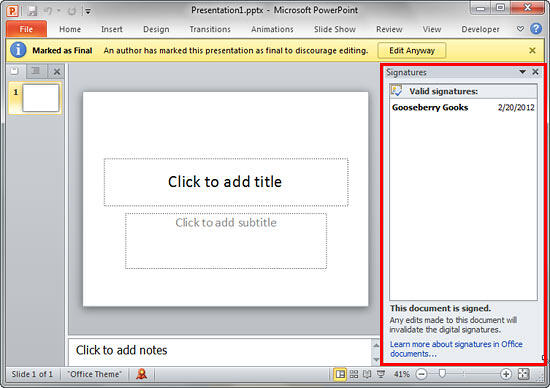Click Slide 1 of 1 status indicator

click(x=32, y=374)
